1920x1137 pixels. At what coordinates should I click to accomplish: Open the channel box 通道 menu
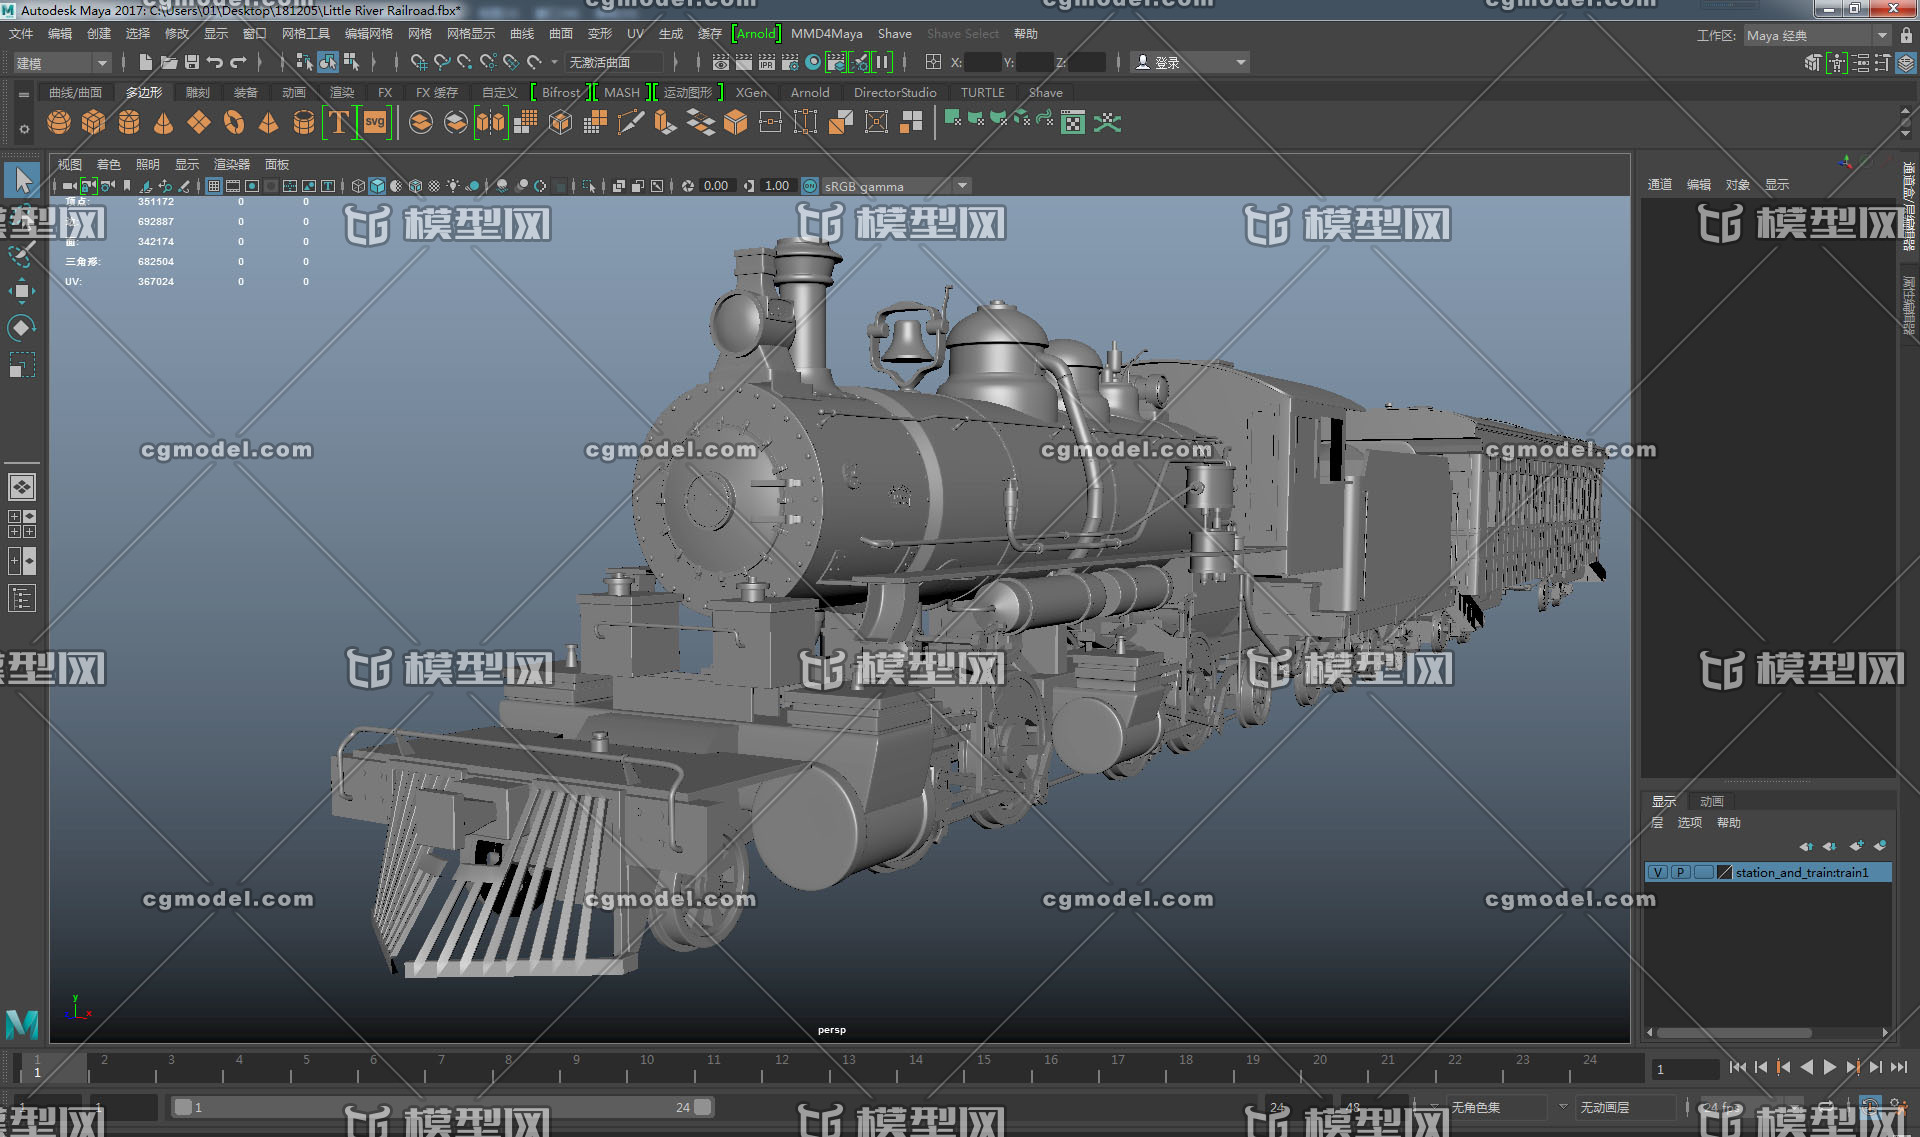pos(1660,185)
